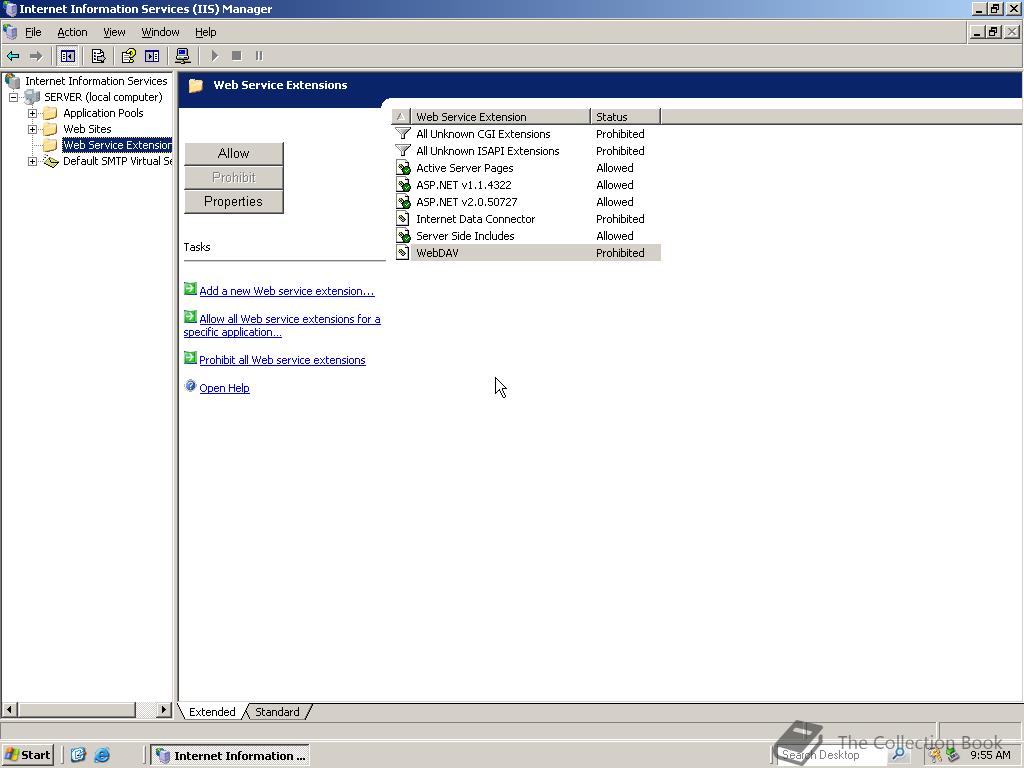This screenshot has height=768, width=1024.
Task: Click the Prohibited status of the WebDAV row
Action: (620, 253)
